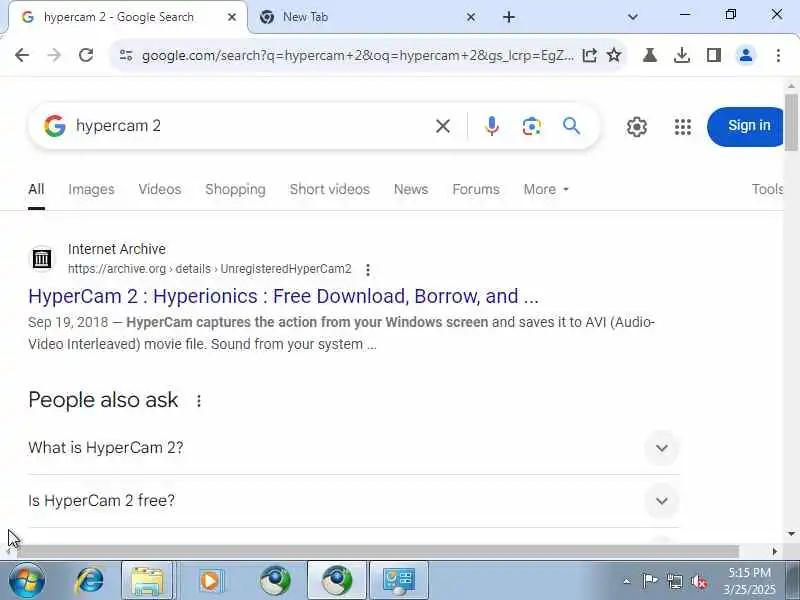Open the Windows Start menu
800x600 pixels.
(x=27, y=581)
